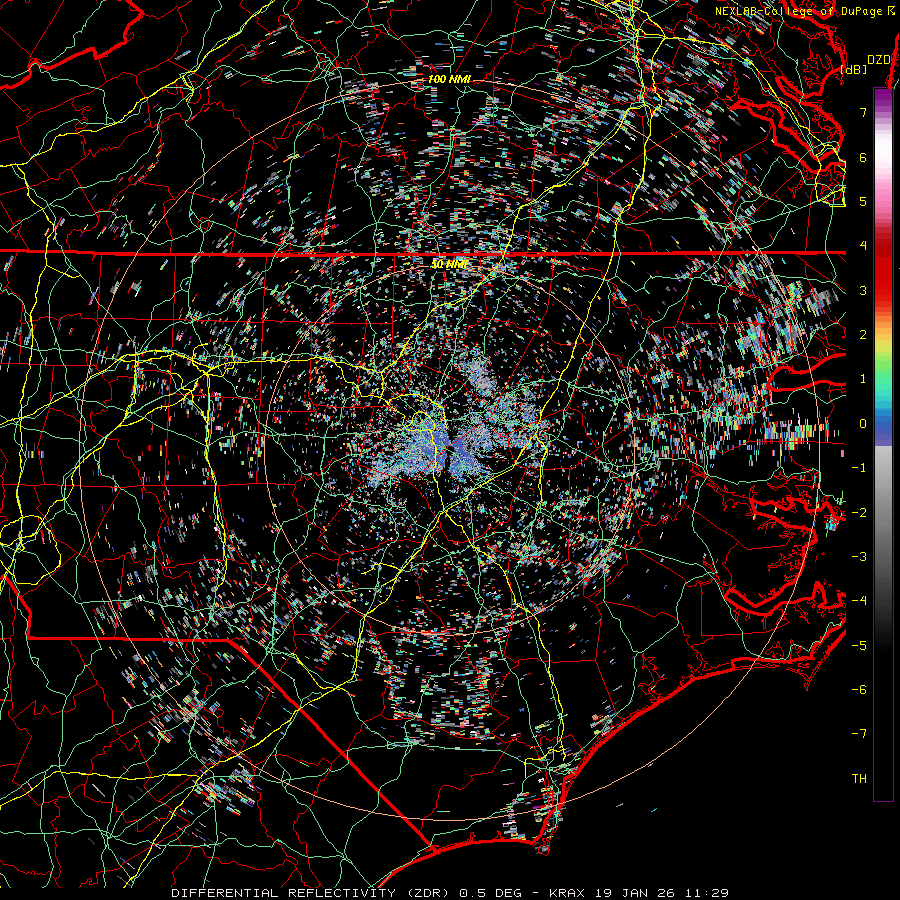Click the "-1" value on the color scale
The width and height of the screenshot is (900, 900).
(859, 468)
